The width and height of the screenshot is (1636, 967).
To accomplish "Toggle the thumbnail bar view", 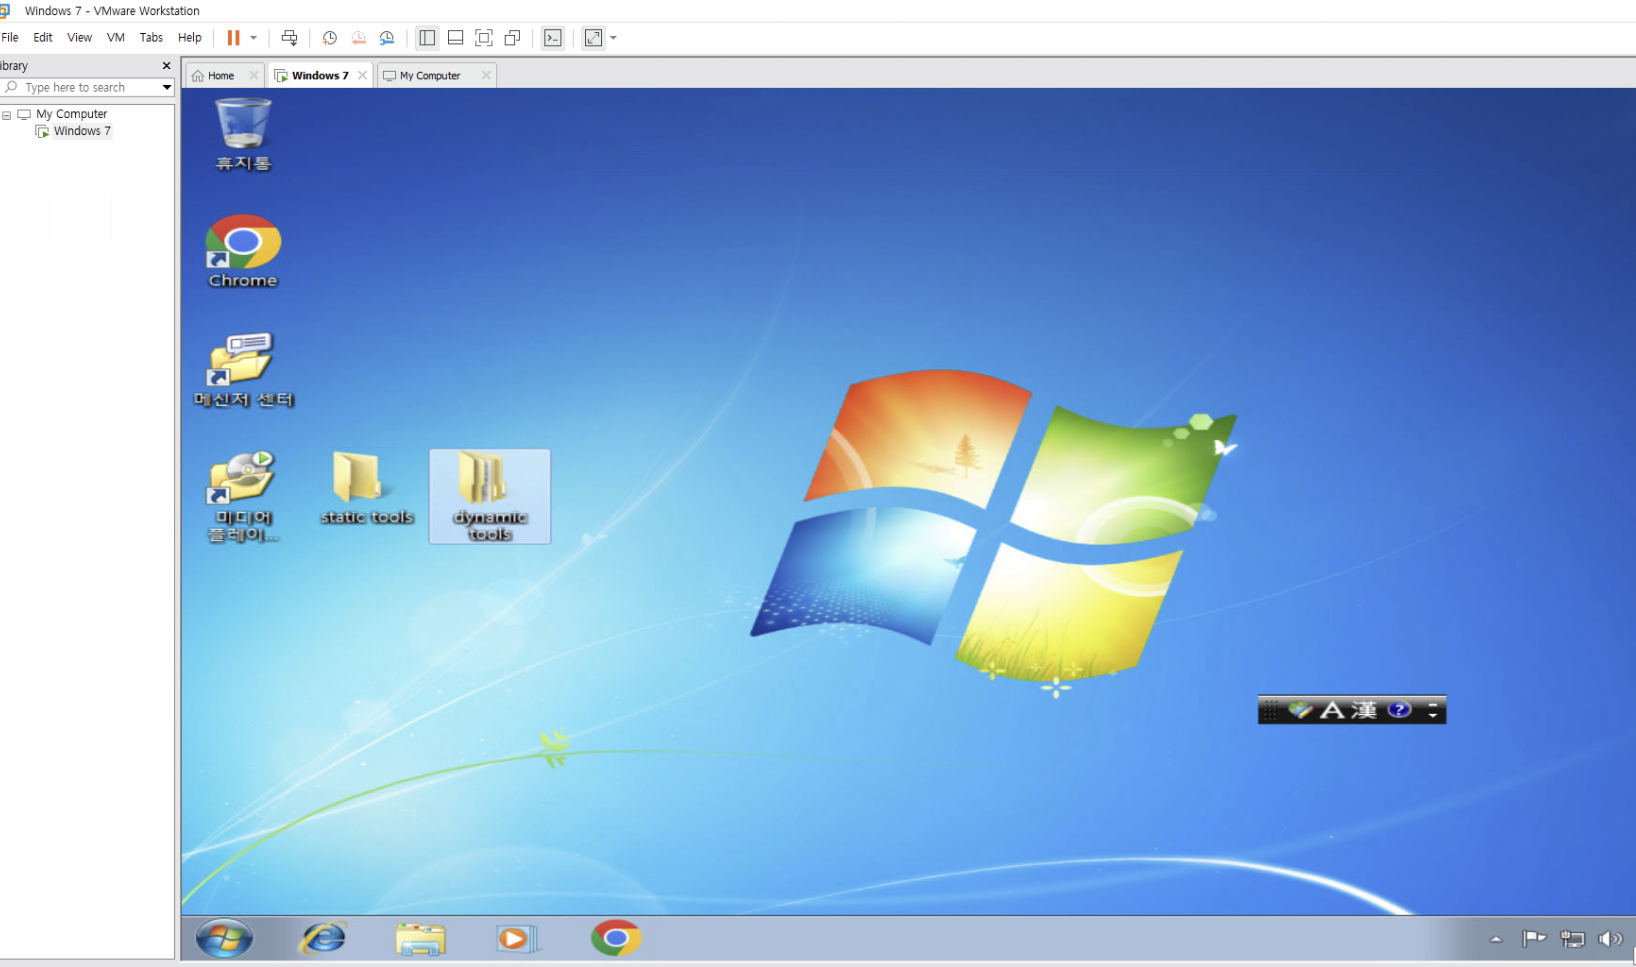I will pyautogui.click(x=455, y=38).
